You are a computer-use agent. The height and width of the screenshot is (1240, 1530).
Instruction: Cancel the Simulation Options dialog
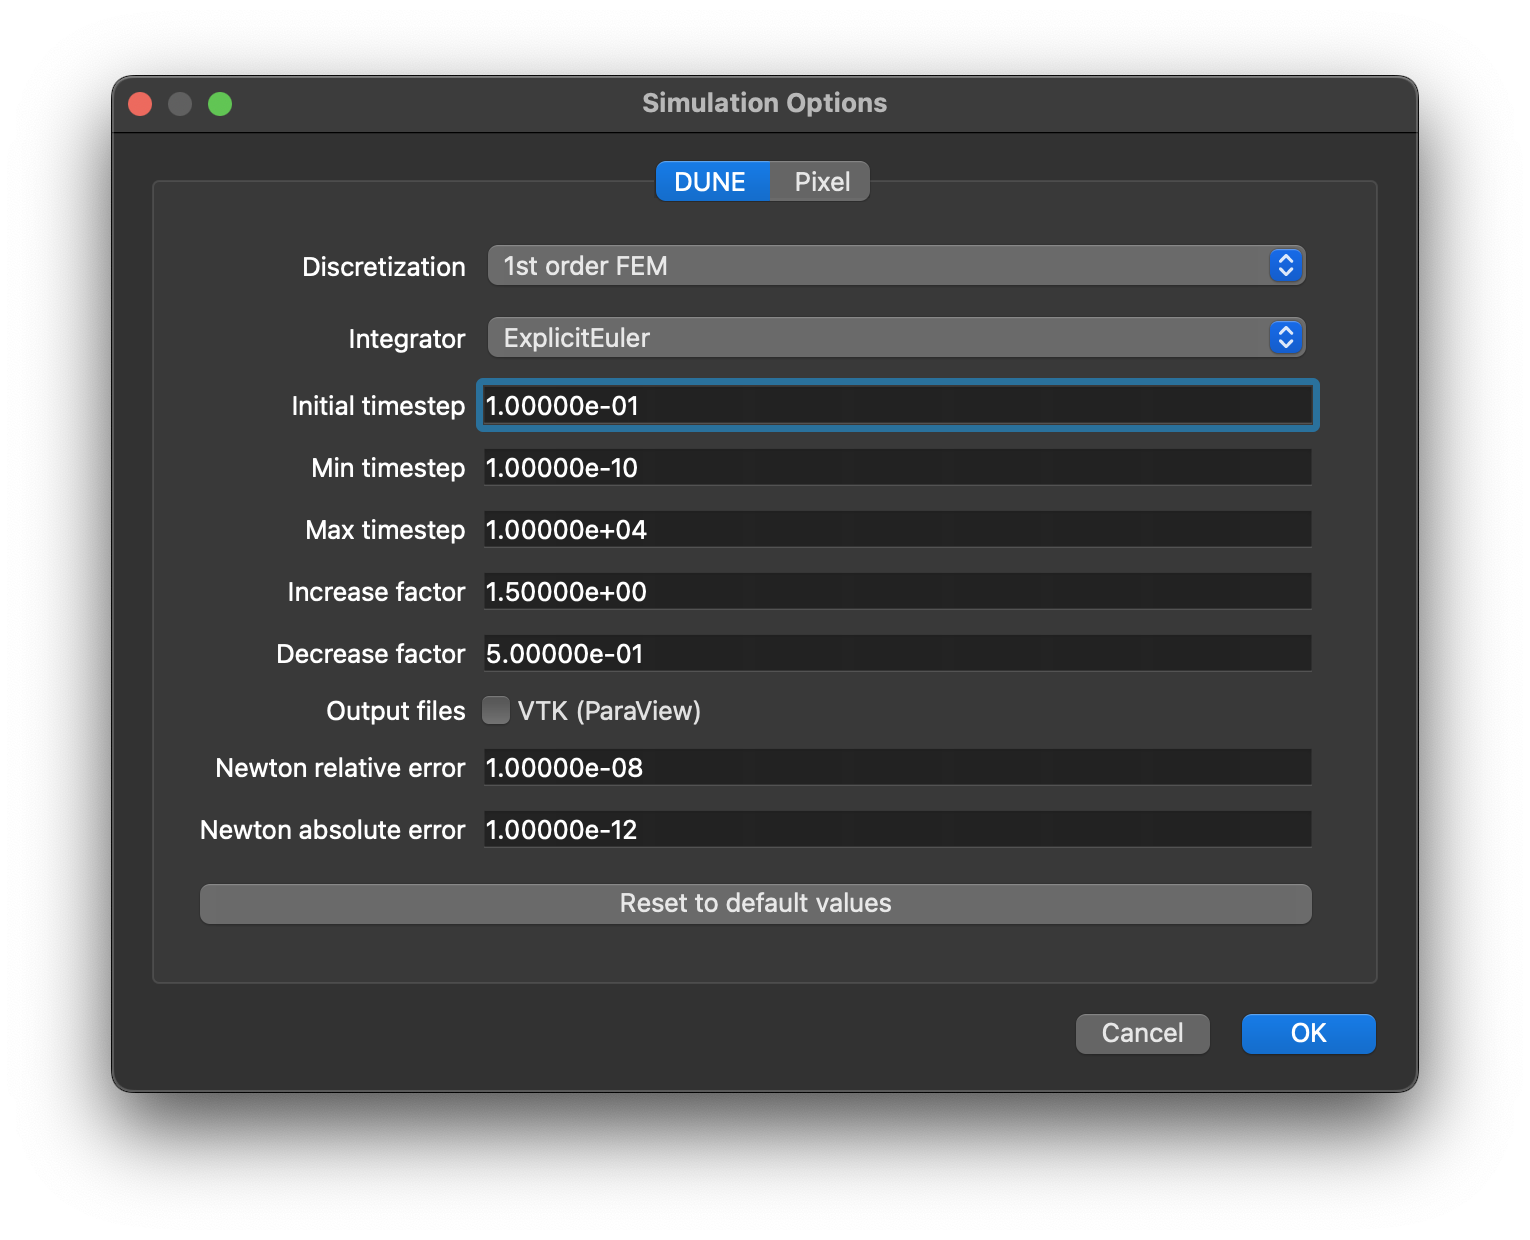(1143, 1033)
